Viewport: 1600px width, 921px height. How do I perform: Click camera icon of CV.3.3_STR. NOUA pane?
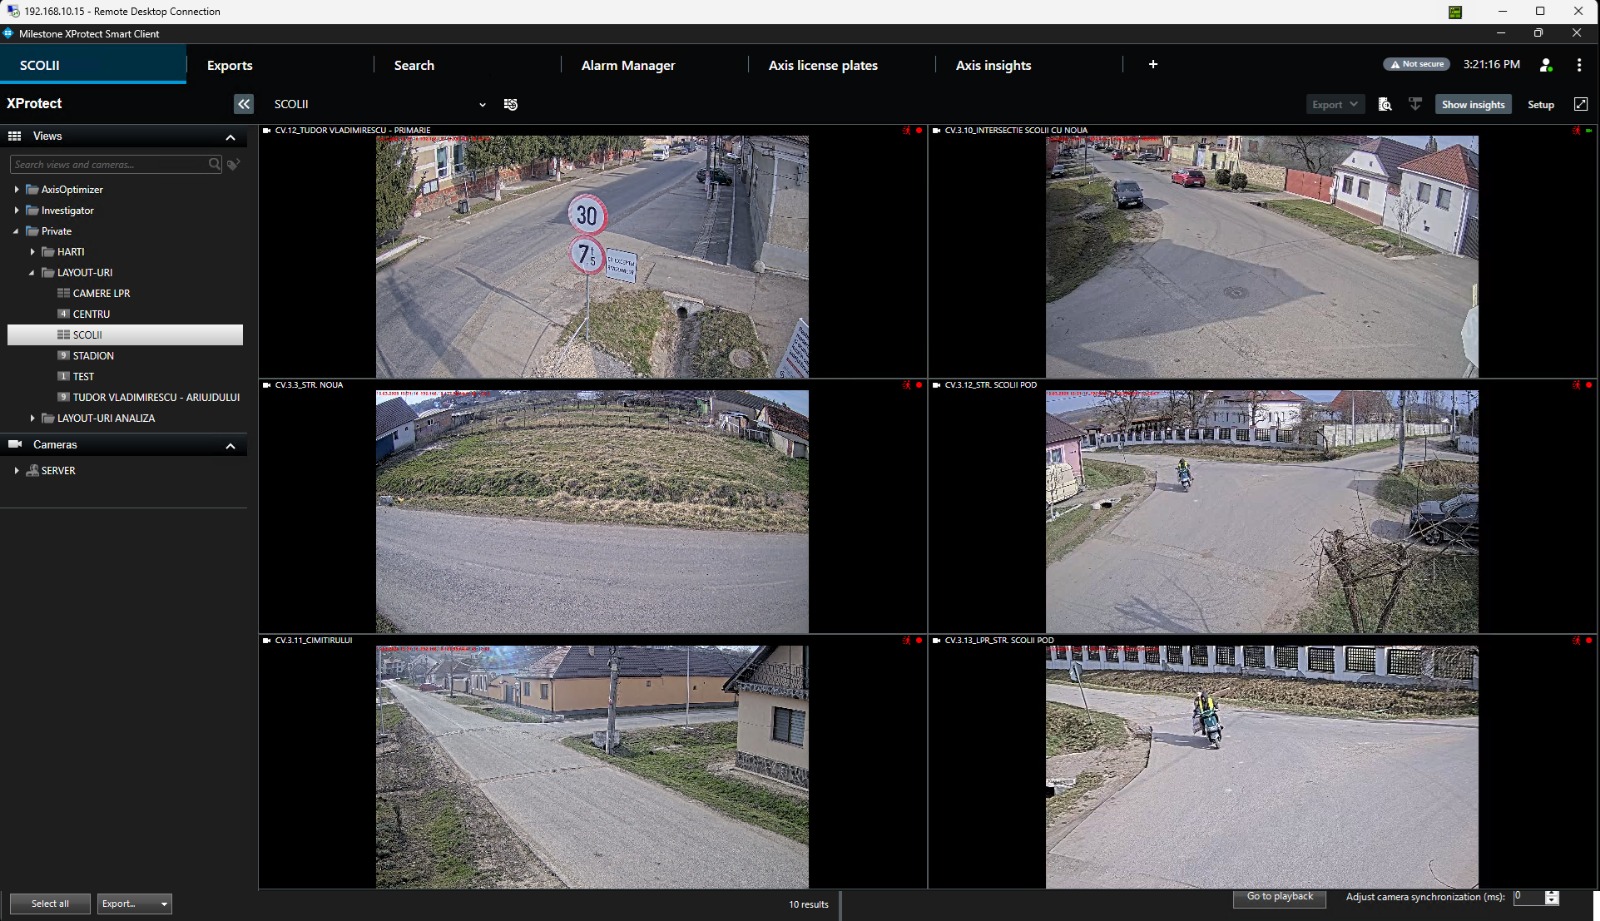click(x=267, y=385)
